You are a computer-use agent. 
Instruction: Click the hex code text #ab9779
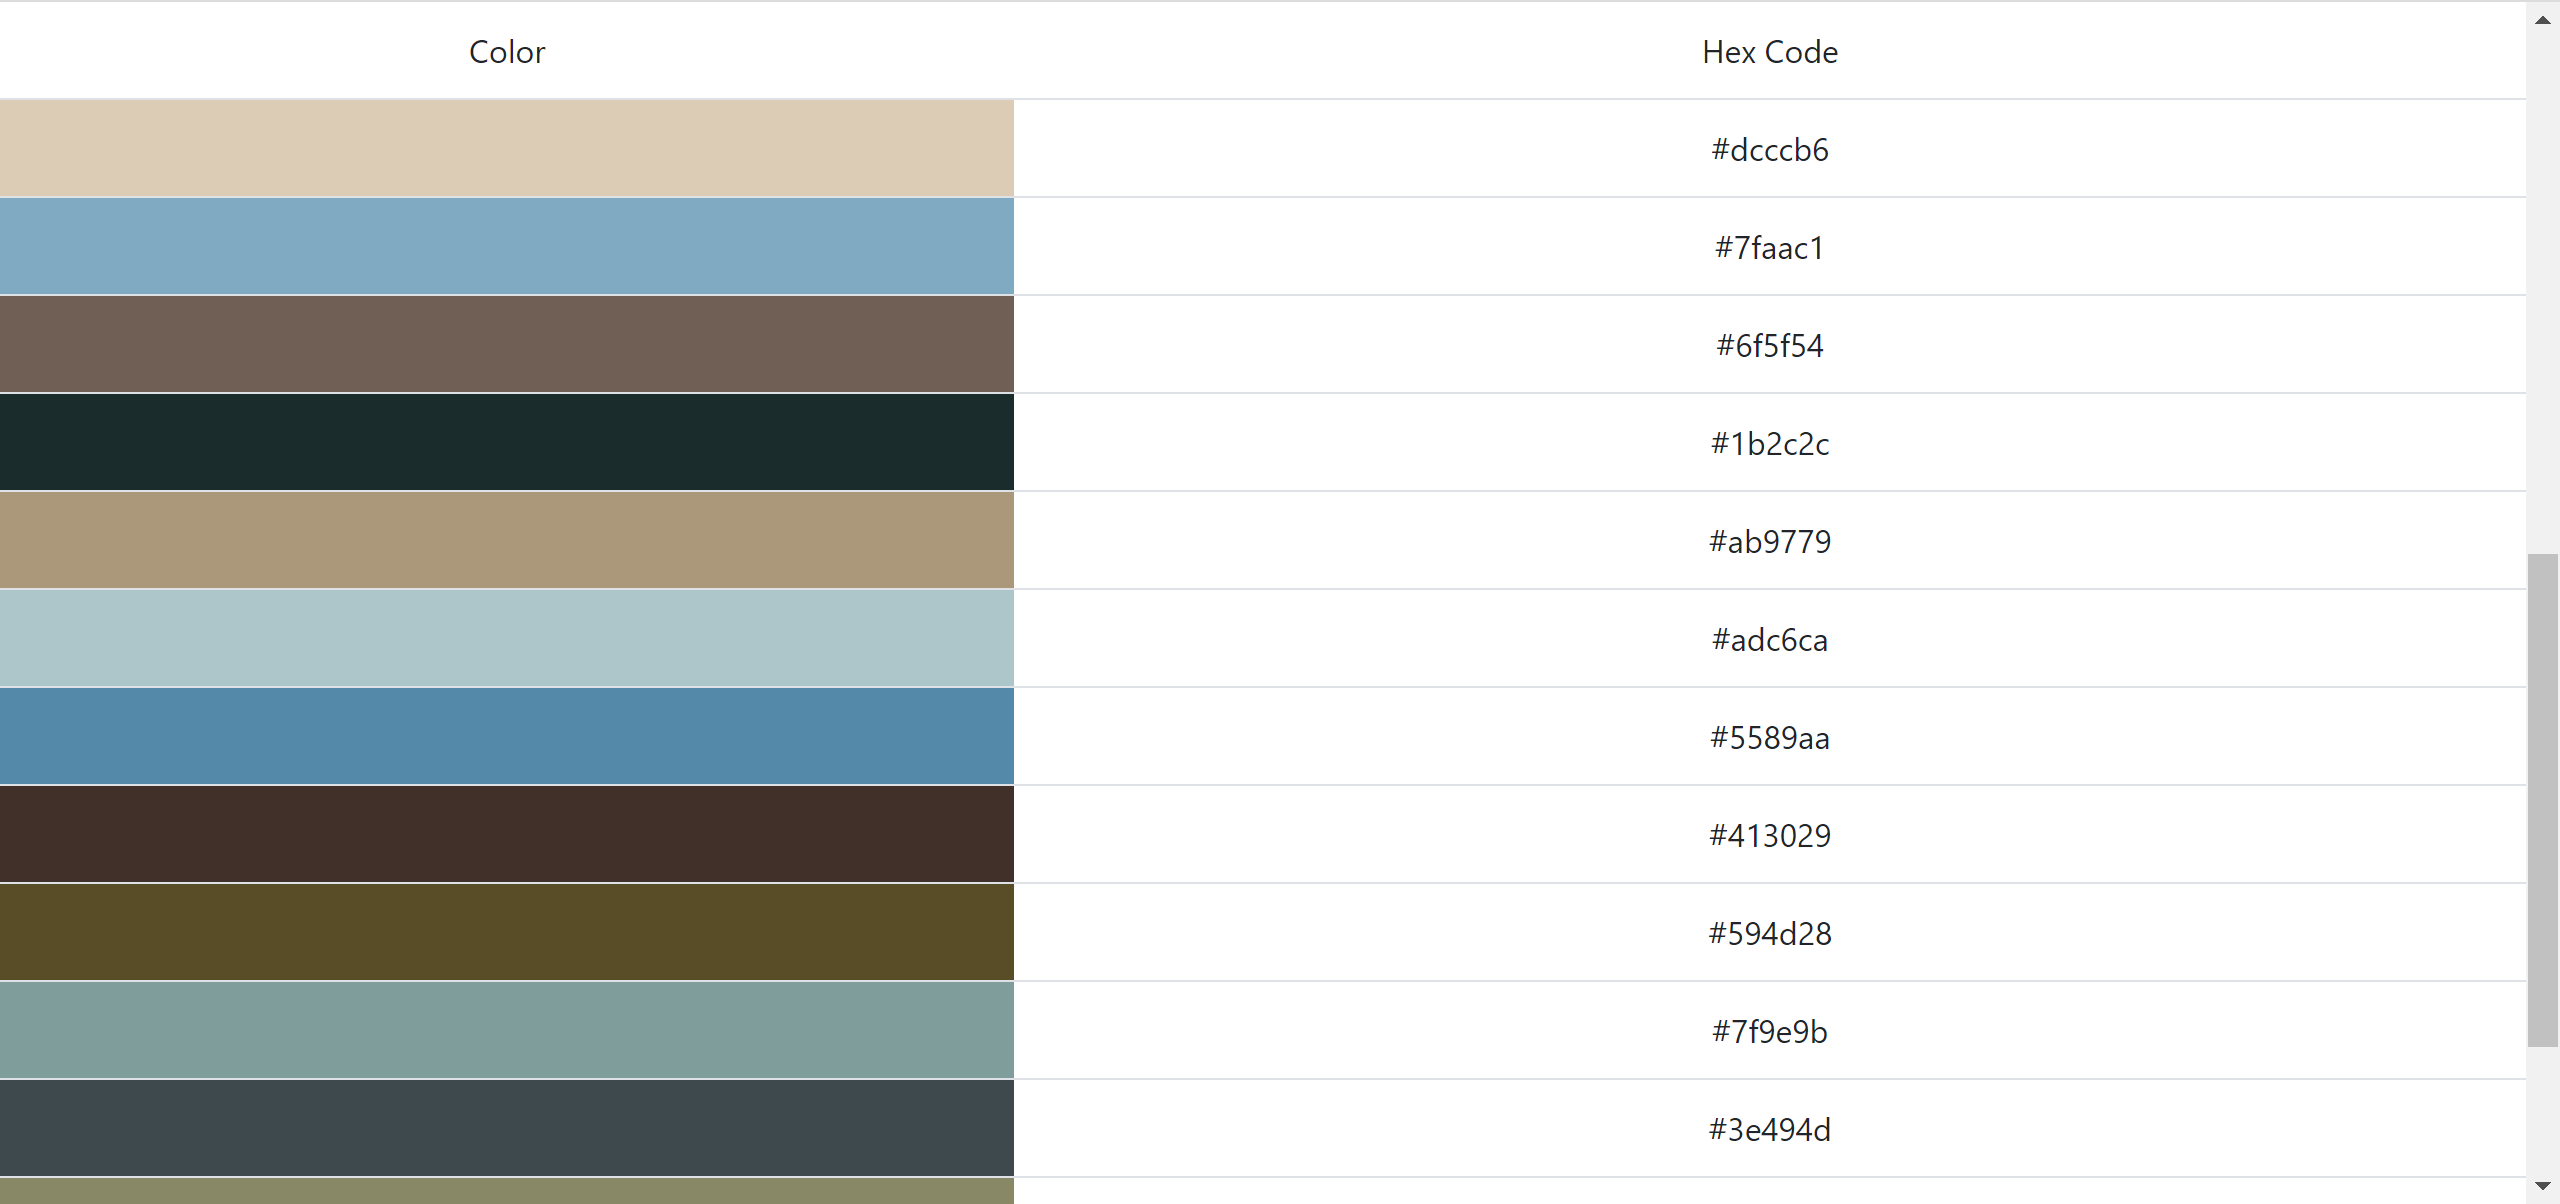[1770, 541]
